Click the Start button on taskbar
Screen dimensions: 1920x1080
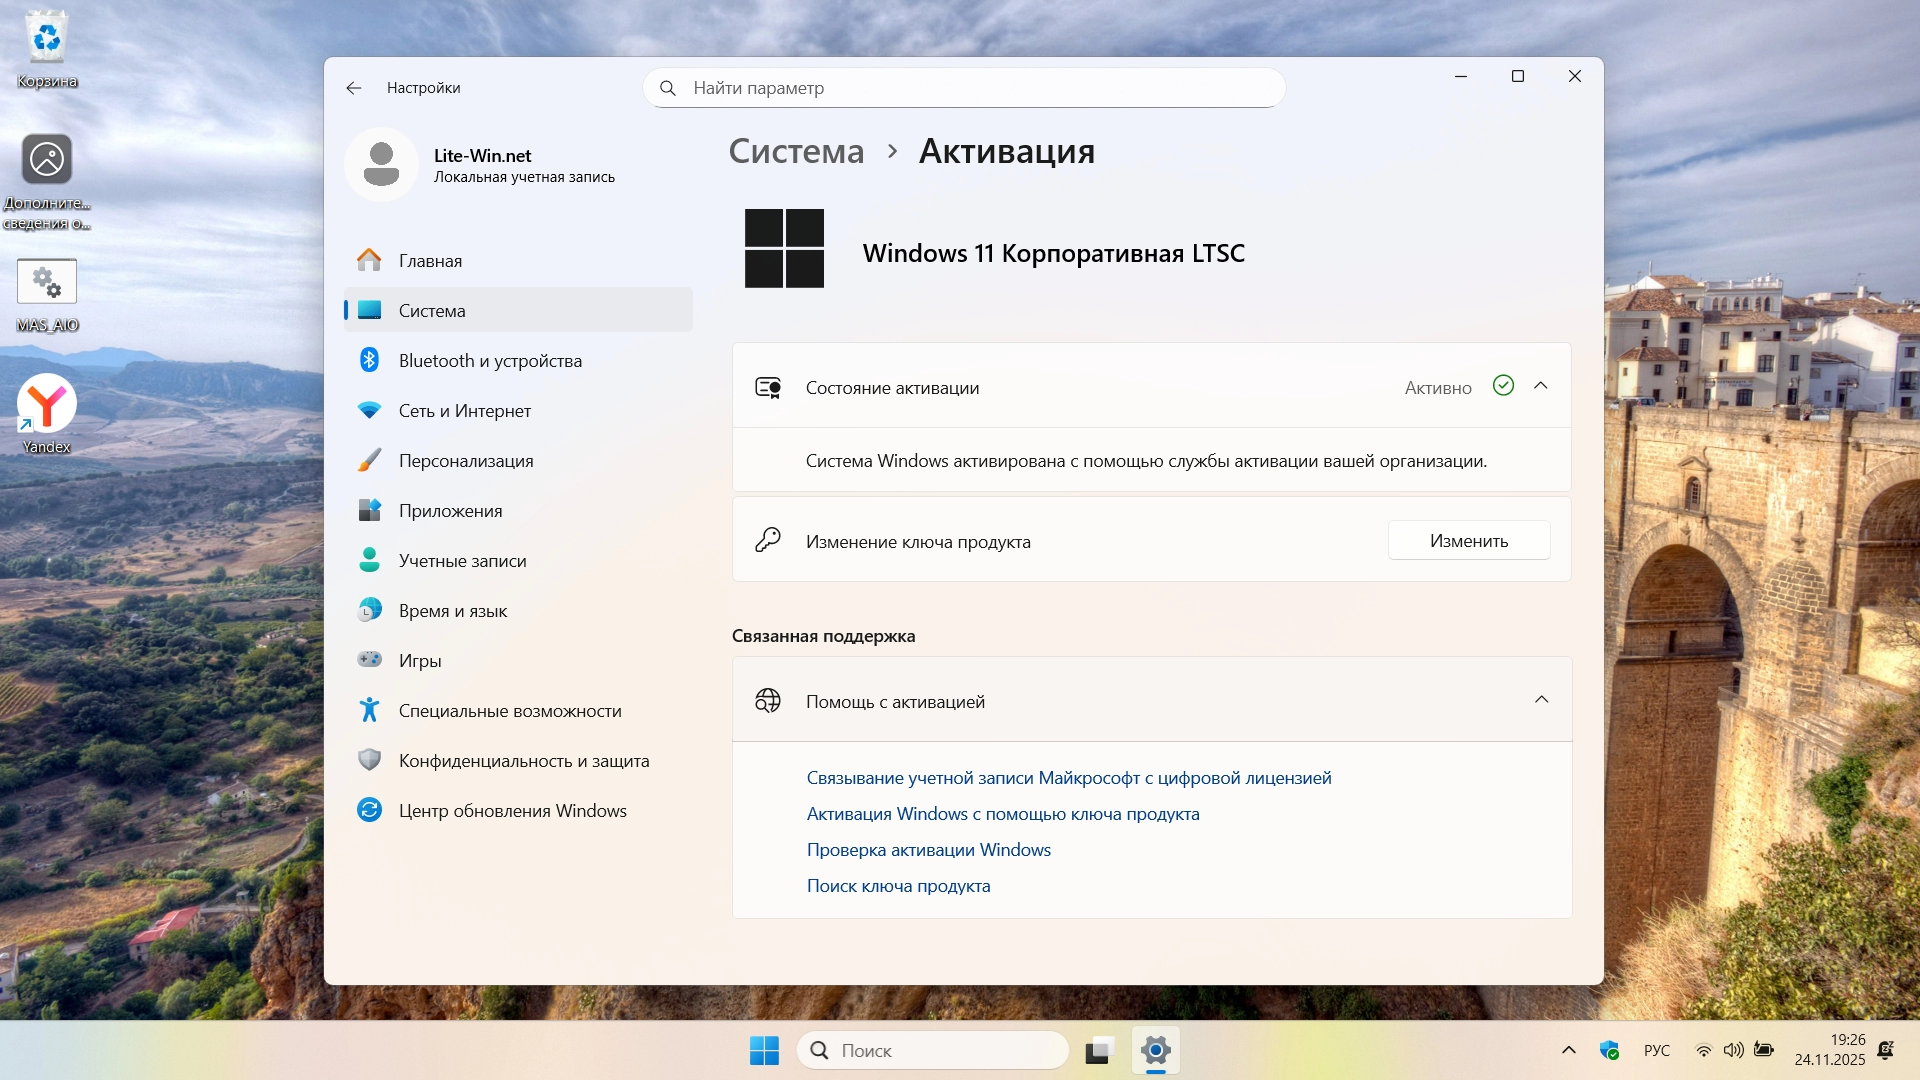pos(764,1050)
